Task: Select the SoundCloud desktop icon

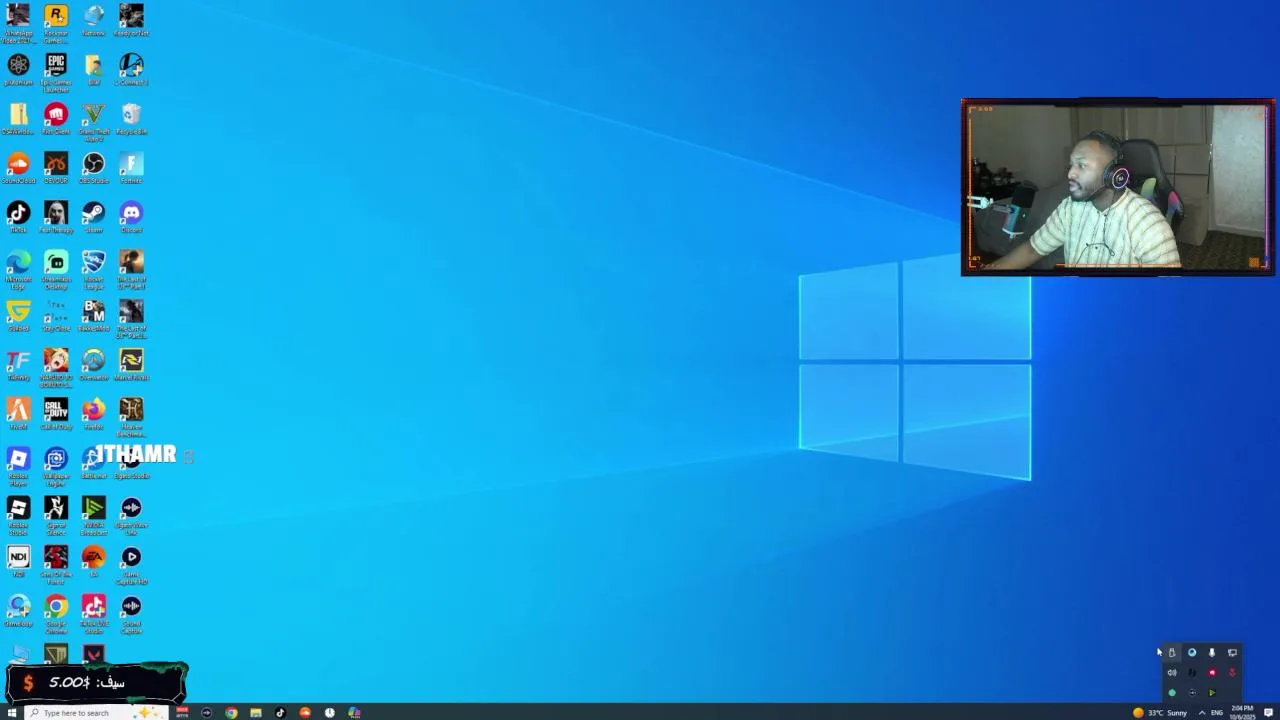Action: coord(18,168)
